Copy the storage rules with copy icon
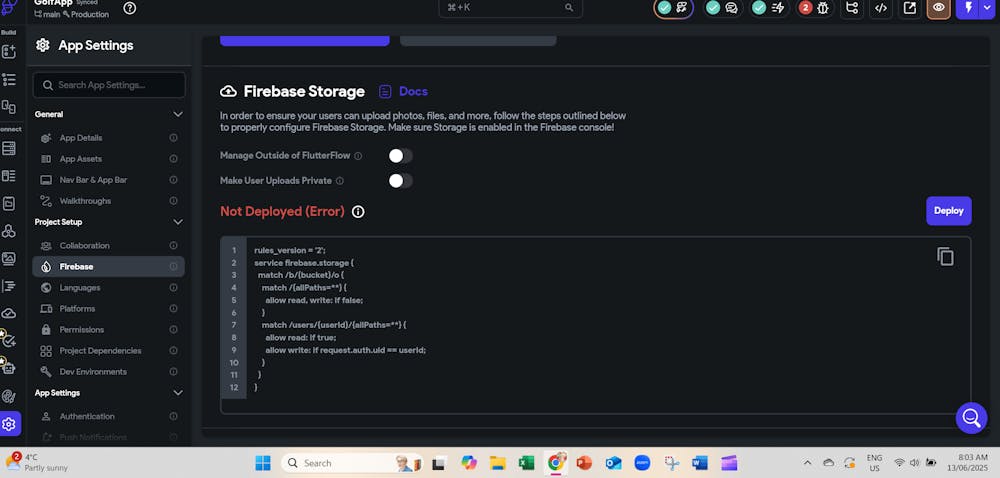The image size is (1000, 478). pos(945,256)
